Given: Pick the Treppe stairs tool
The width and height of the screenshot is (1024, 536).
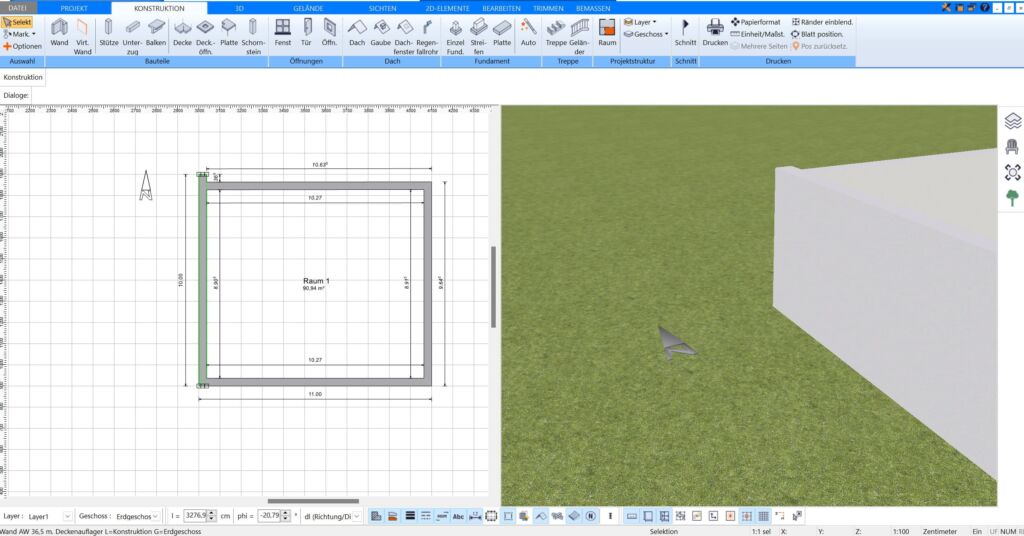Looking at the screenshot, I should coord(555,33).
